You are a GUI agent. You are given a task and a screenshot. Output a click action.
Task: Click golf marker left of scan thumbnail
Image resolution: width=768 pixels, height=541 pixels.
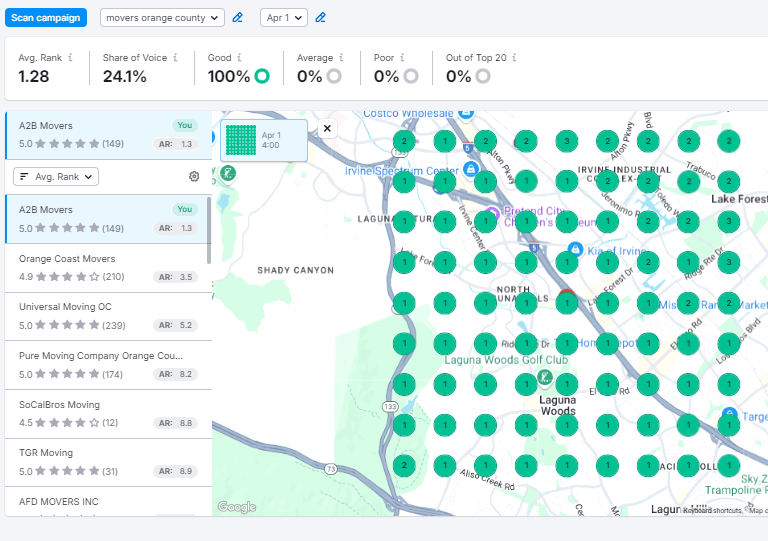pos(228,173)
